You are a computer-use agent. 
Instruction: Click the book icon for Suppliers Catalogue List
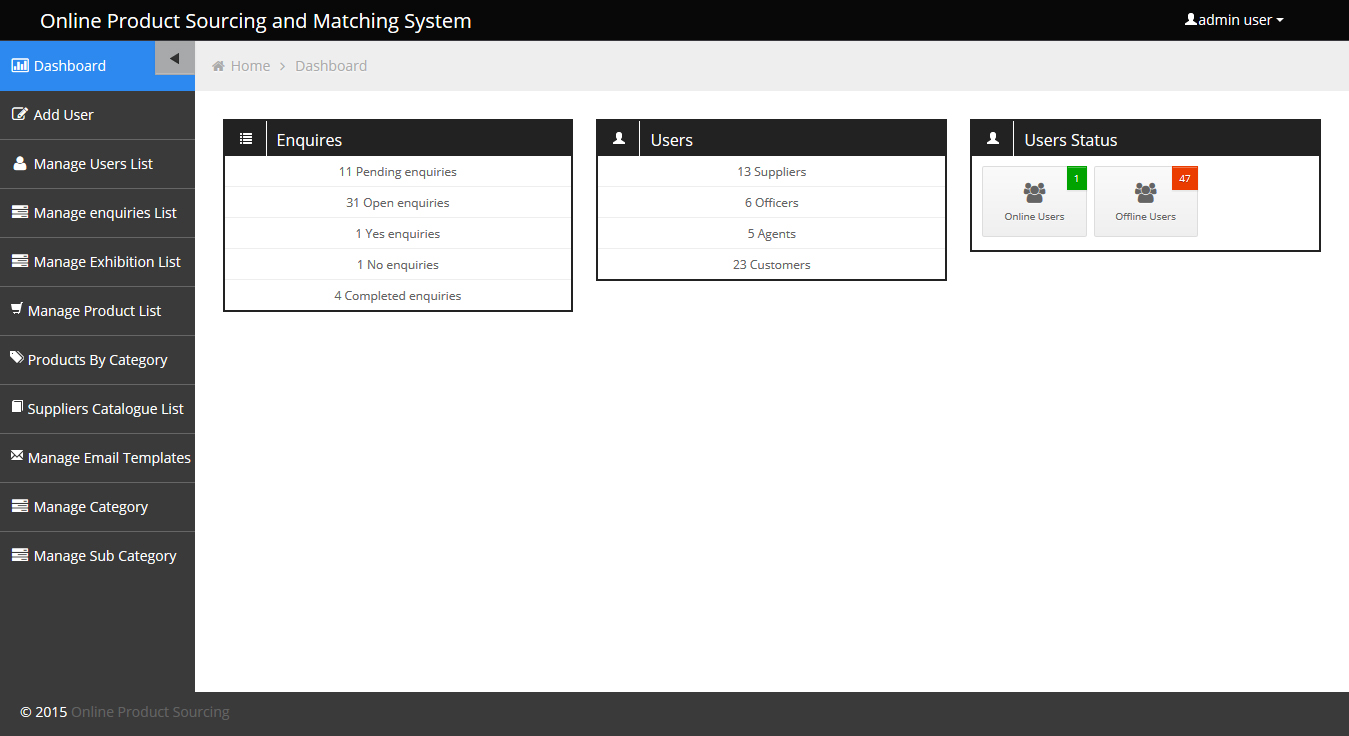click(x=16, y=407)
